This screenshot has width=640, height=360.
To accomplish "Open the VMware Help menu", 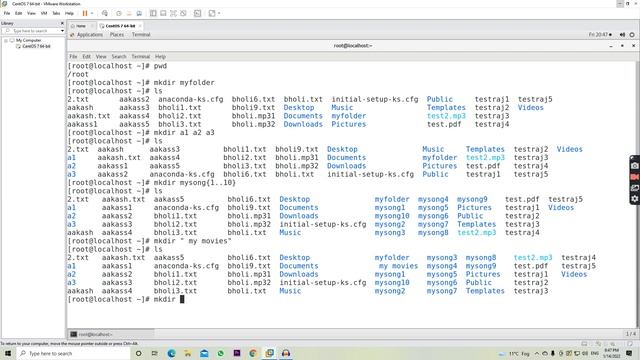I will pos(69,13).
